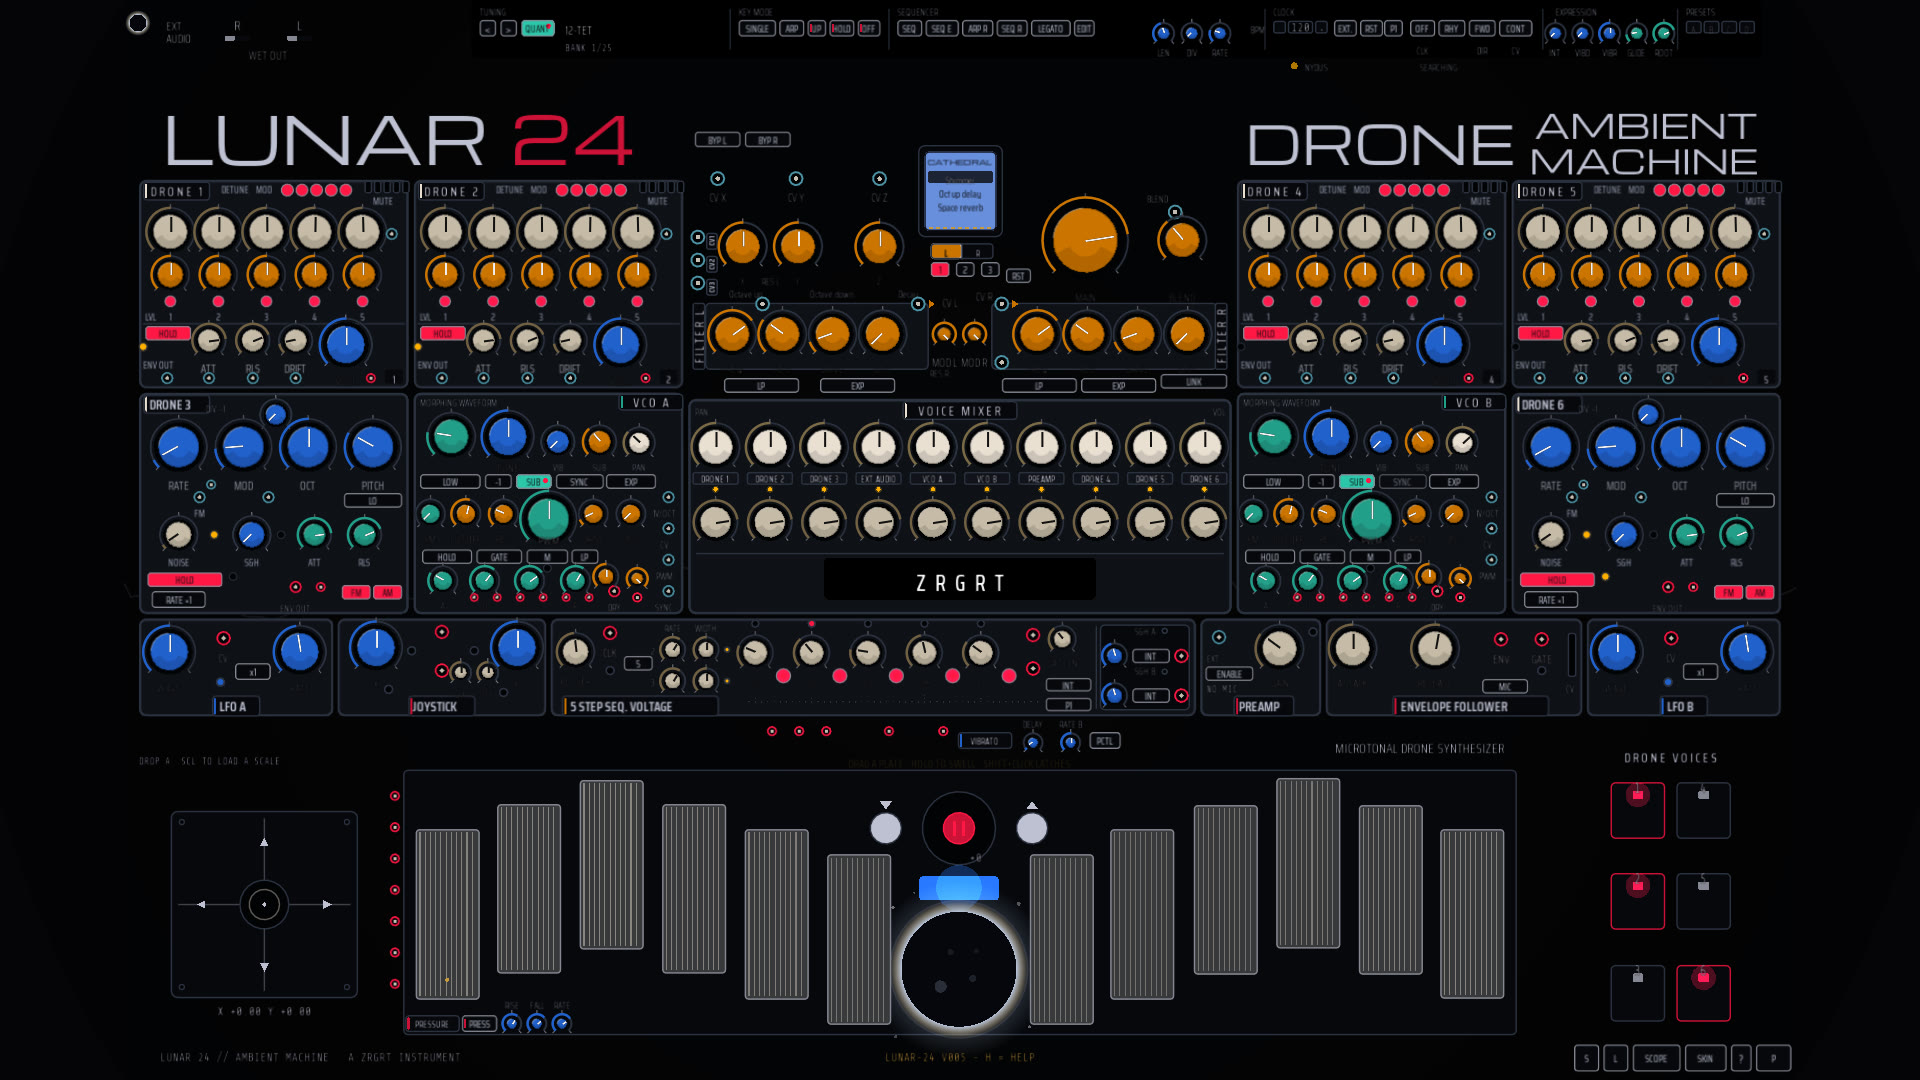Click the large blue level knob in Drone 1
Viewport: 1920px width, 1080px height.
(346, 344)
